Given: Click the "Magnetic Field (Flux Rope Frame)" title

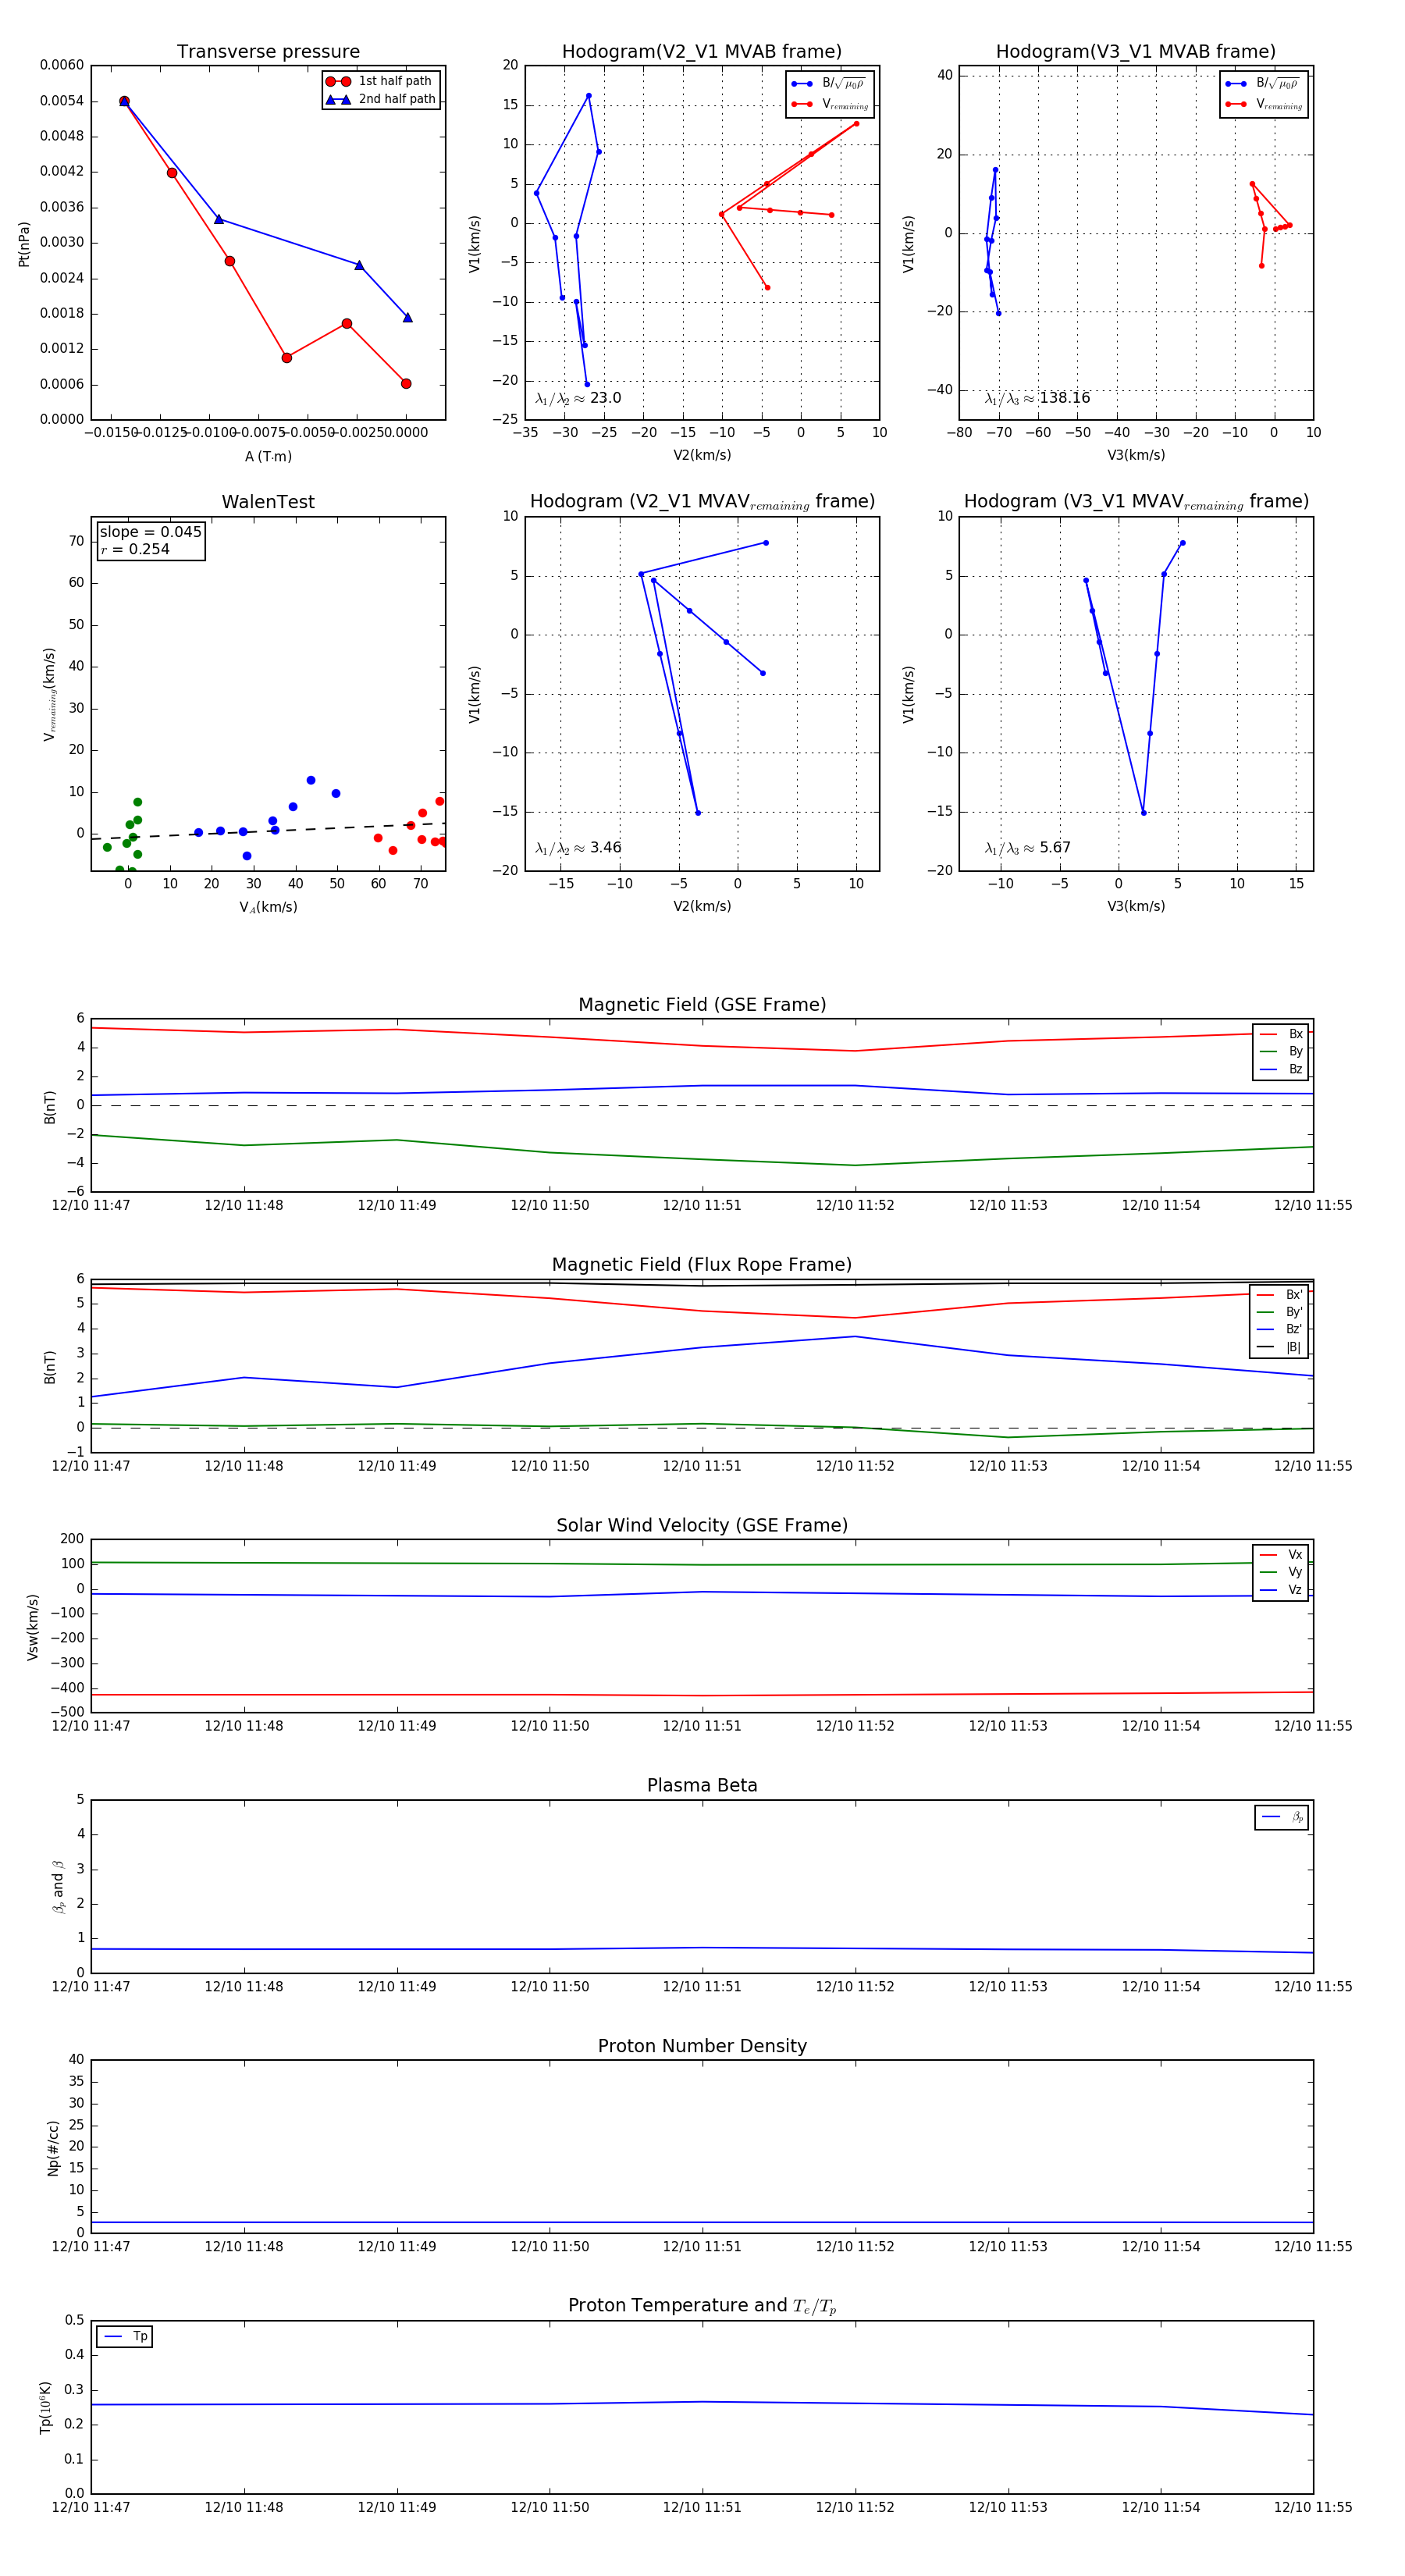Looking at the screenshot, I should (x=702, y=1265).
